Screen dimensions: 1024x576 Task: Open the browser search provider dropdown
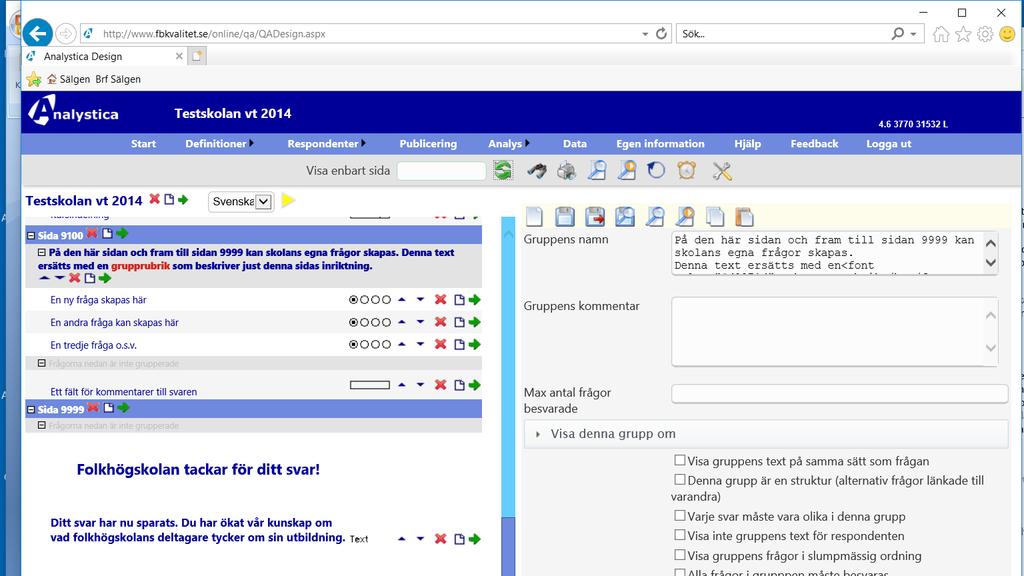(913, 34)
